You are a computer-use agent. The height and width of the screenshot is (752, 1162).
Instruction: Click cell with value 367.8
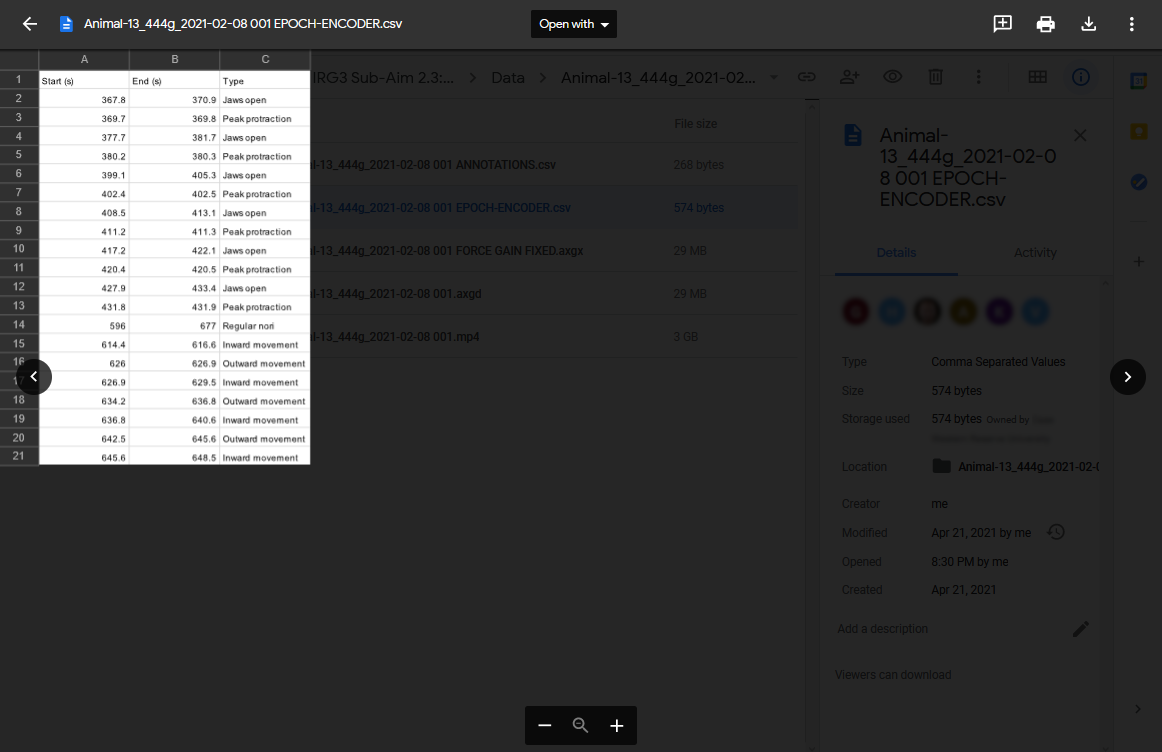[84, 100]
